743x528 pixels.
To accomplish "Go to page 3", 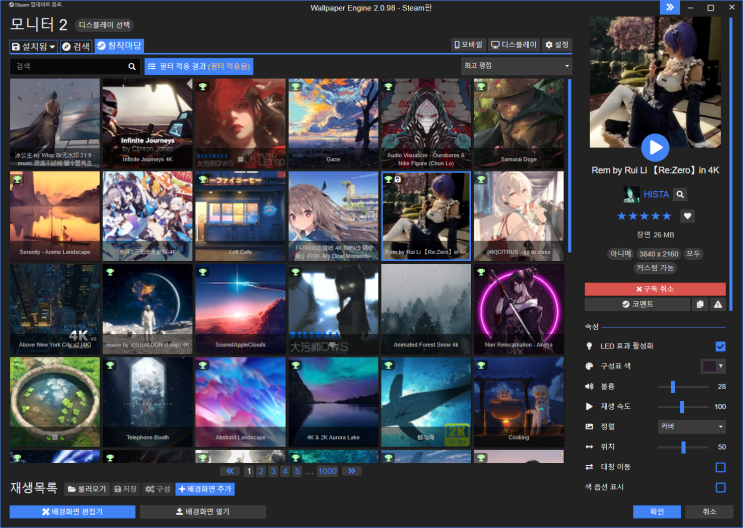I will [x=273, y=471].
